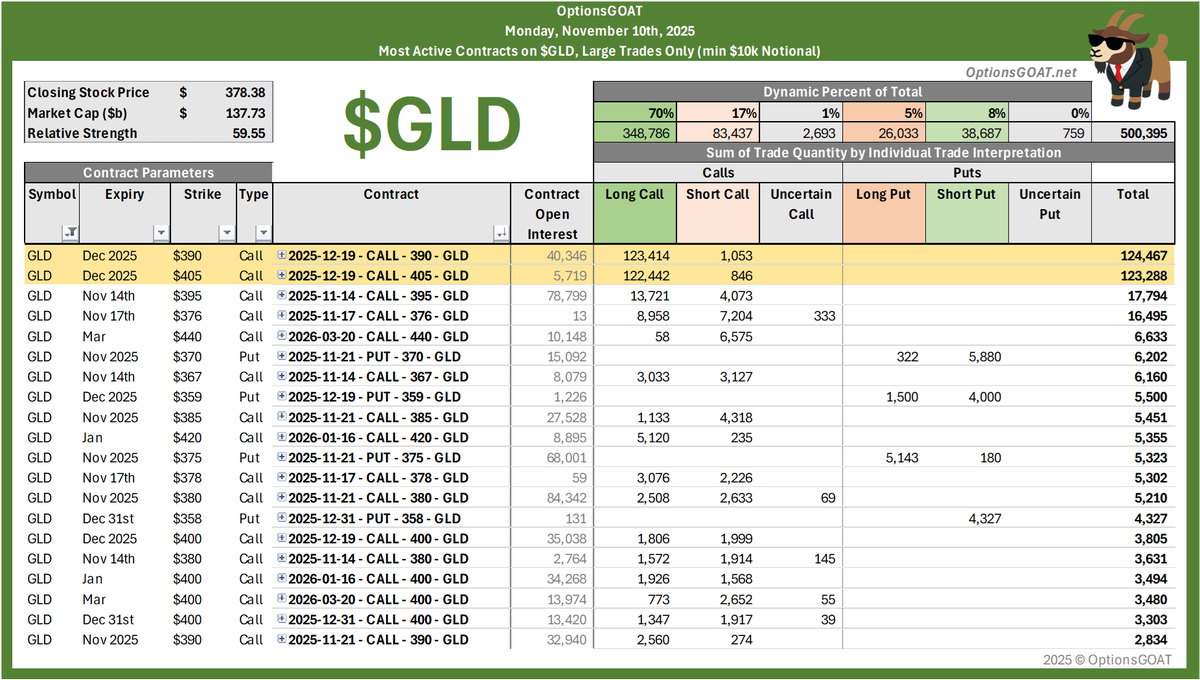Select the Contract Open Interest header
The width and height of the screenshot is (1200, 680).
[x=552, y=214]
